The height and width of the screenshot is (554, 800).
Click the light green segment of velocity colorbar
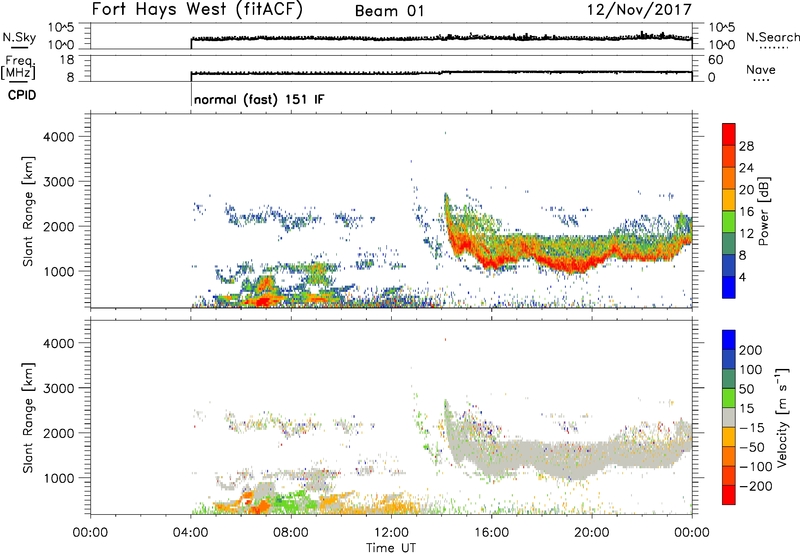[729, 398]
